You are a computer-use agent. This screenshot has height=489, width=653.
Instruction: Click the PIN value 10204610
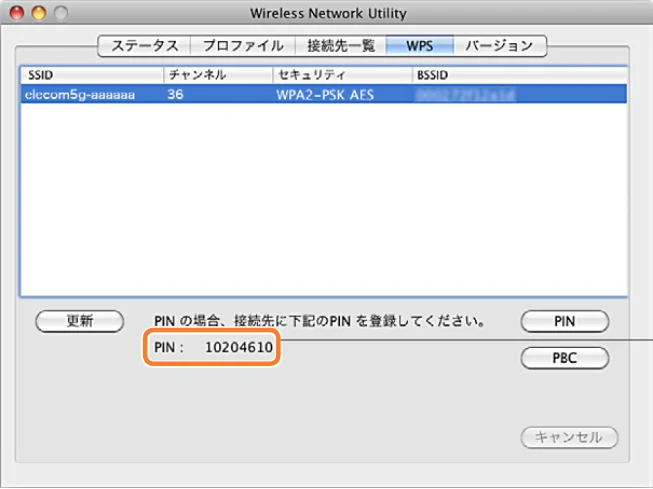point(239,347)
